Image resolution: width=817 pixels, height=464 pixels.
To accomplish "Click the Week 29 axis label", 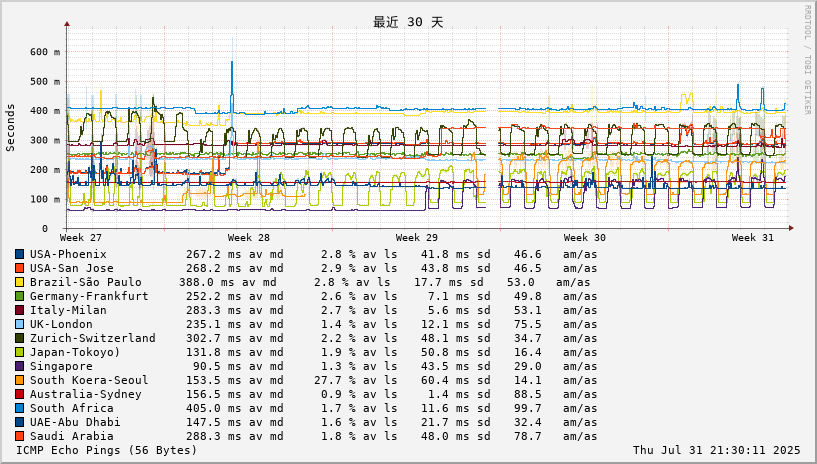I will [x=416, y=238].
